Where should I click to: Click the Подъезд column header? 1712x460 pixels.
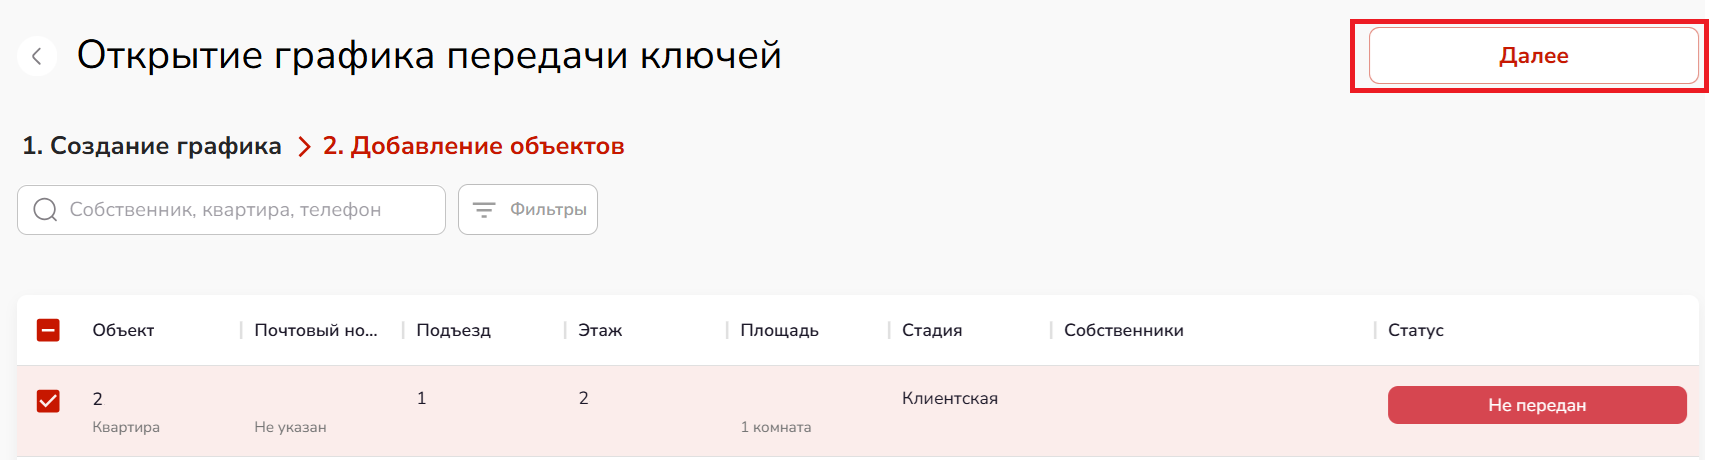pos(453,330)
